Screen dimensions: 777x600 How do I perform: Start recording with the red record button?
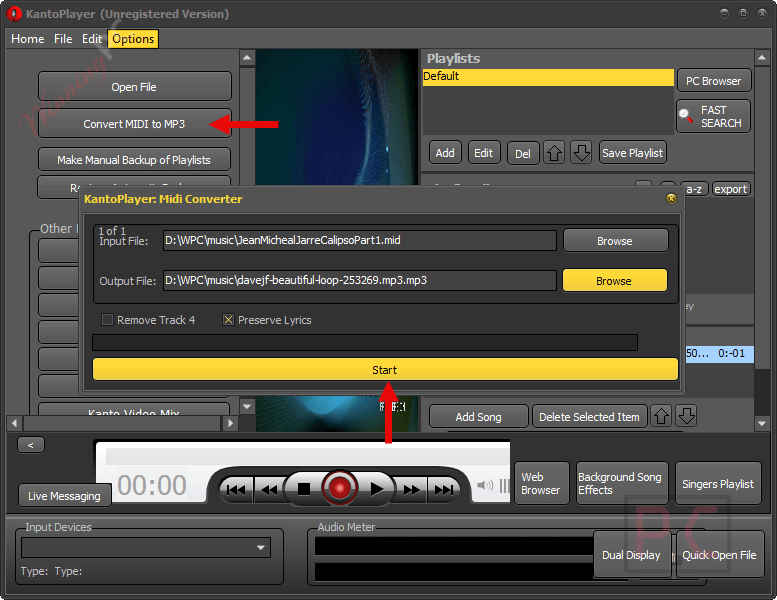click(339, 489)
